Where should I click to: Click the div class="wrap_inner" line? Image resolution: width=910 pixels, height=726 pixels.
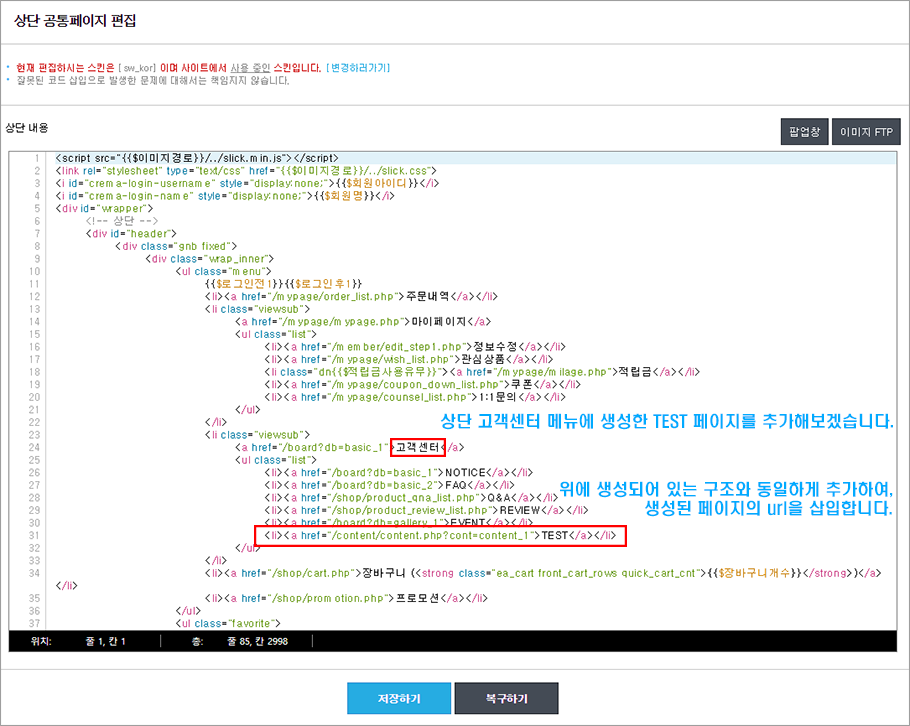pyautogui.click(x=210, y=259)
